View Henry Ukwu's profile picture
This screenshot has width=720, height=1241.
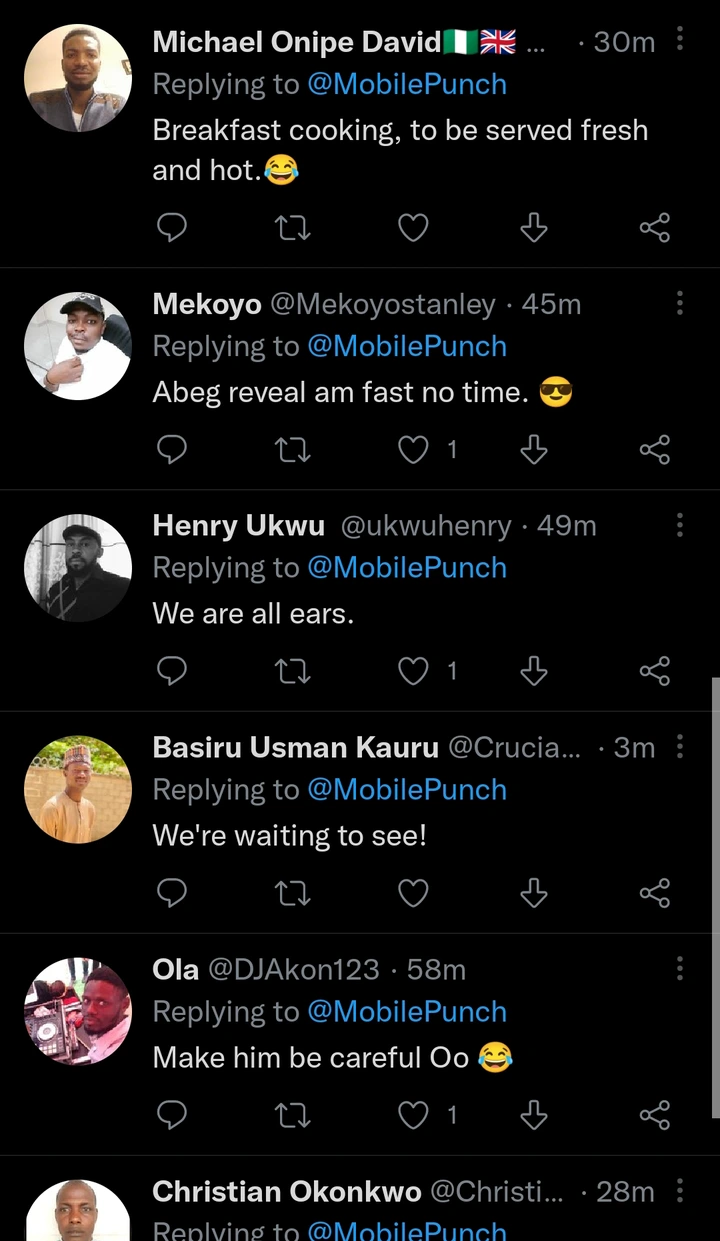point(77,567)
